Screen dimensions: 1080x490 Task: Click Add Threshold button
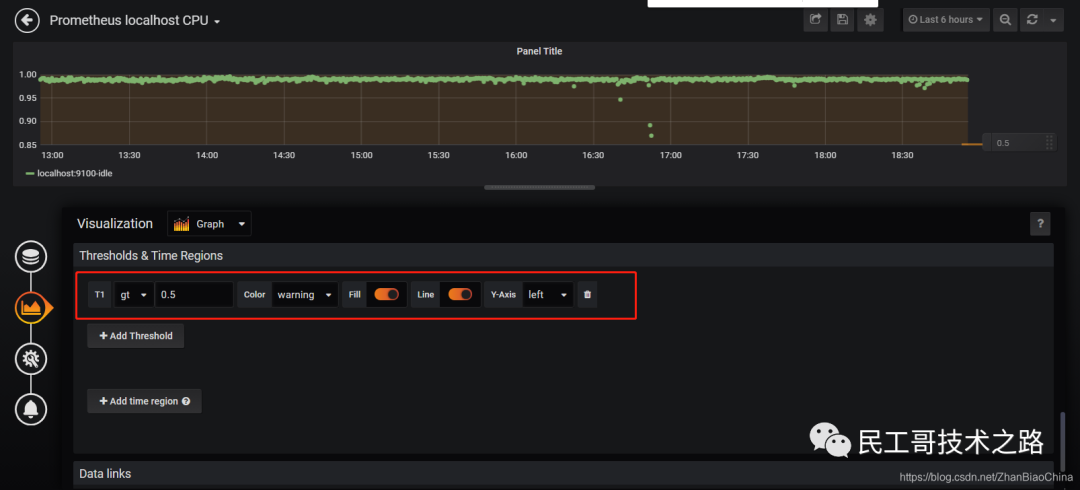click(x=136, y=336)
